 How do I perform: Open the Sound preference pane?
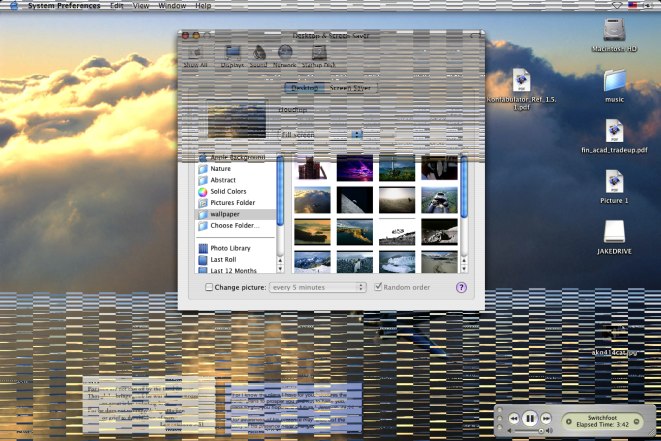click(x=259, y=54)
